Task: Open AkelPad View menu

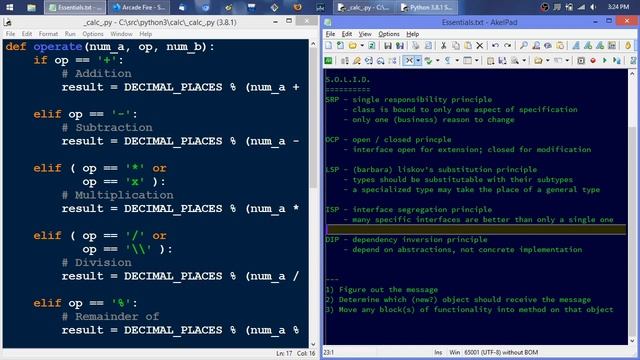Action: [x=365, y=34]
